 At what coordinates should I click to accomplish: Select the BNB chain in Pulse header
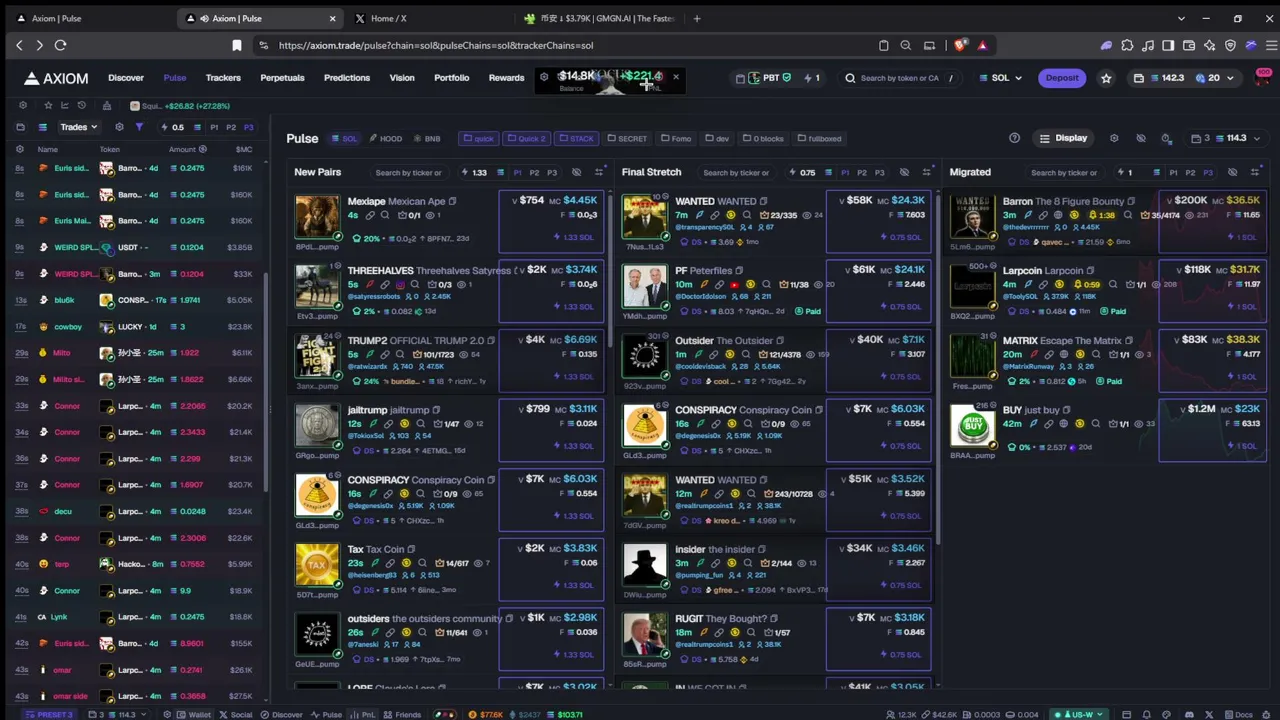pos(427,139)
